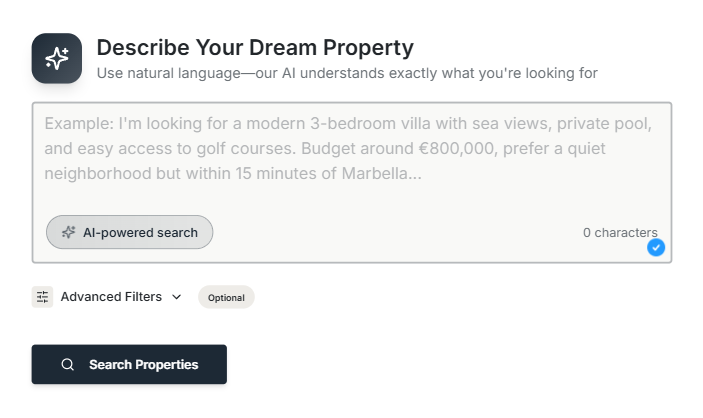Click the 0 characters counter
703x418 pixels.
620,233
